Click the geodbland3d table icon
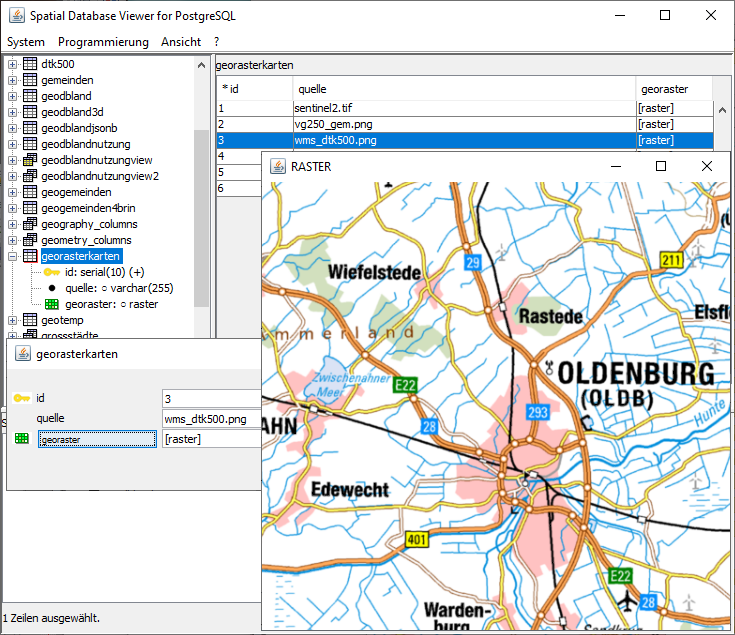The width and height of the screenshot is (735, 635). pos(30,112)
